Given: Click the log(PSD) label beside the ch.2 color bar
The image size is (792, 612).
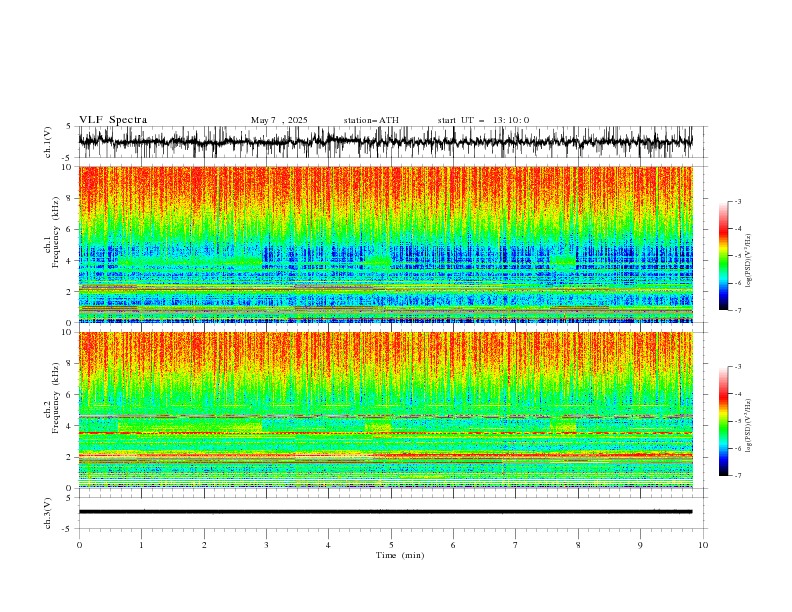Looking at the screenshot, I should tap(748, 426).
